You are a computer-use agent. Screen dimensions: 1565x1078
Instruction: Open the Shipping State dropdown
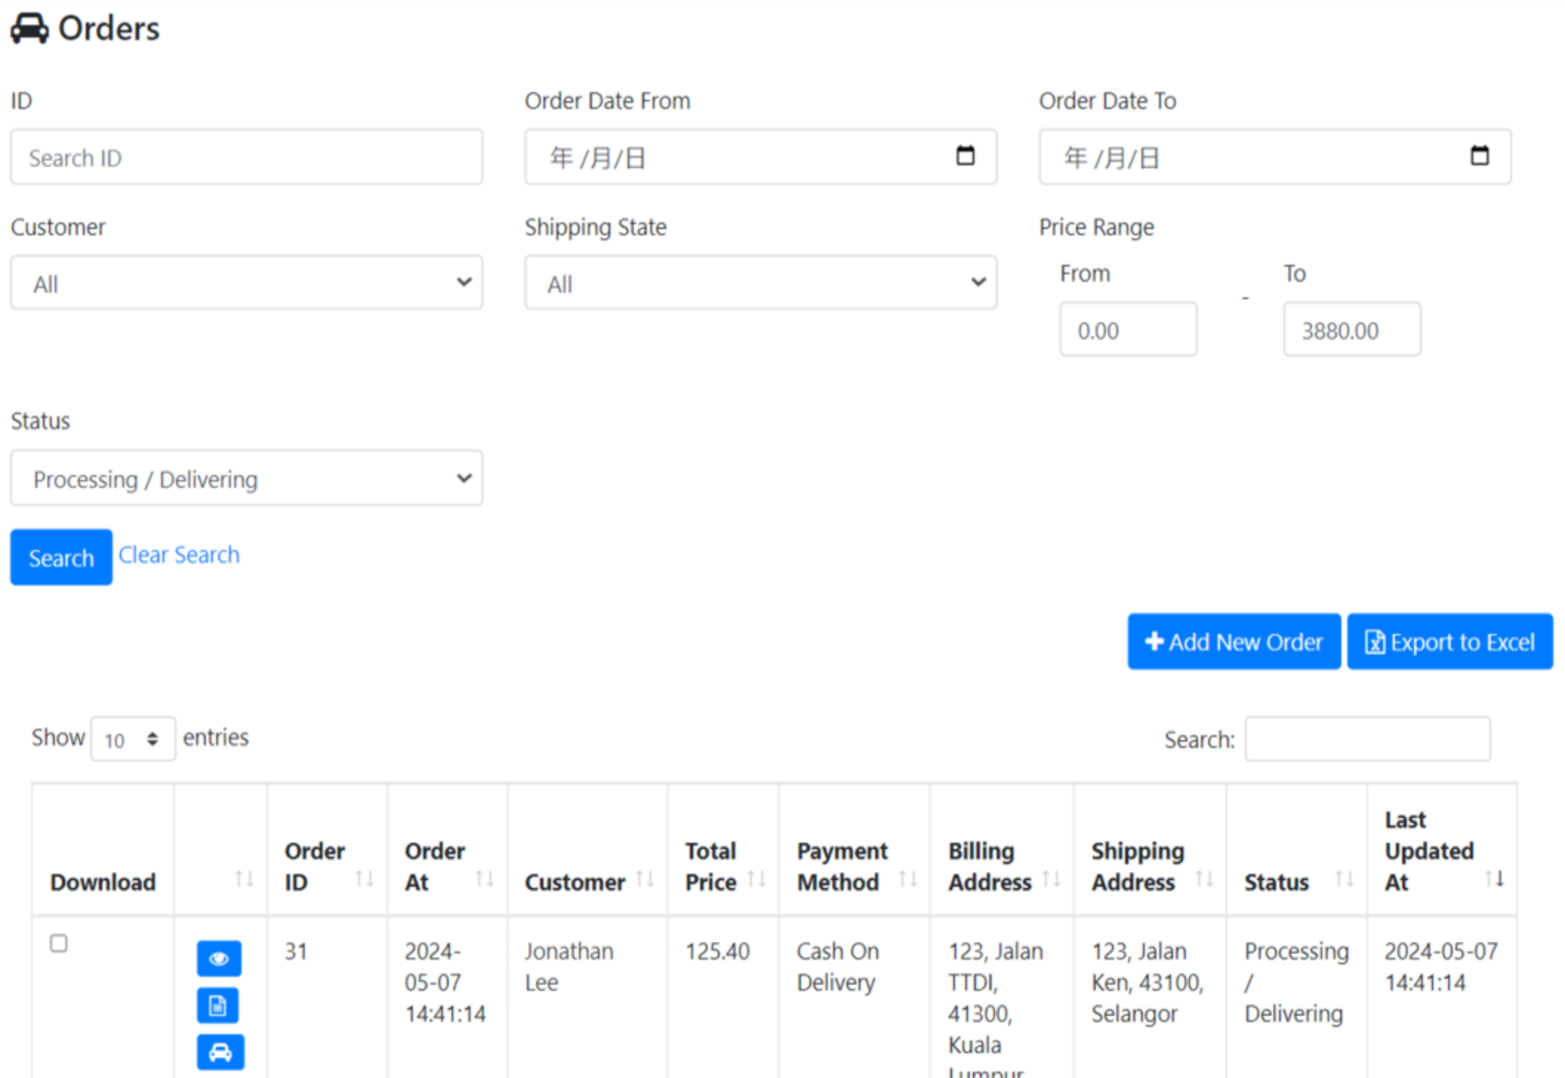(760, 283)
